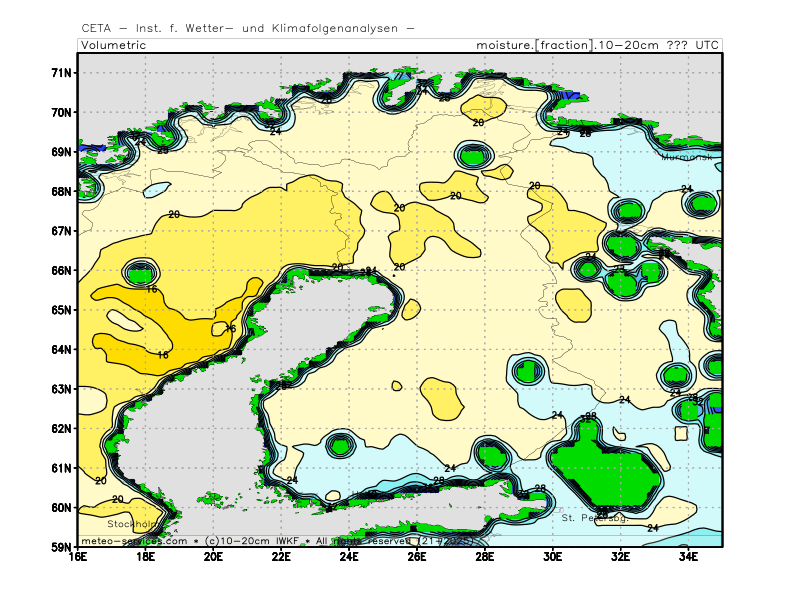Click the 60N latitude axis label
Screen dimensions: 800x600
61,508
